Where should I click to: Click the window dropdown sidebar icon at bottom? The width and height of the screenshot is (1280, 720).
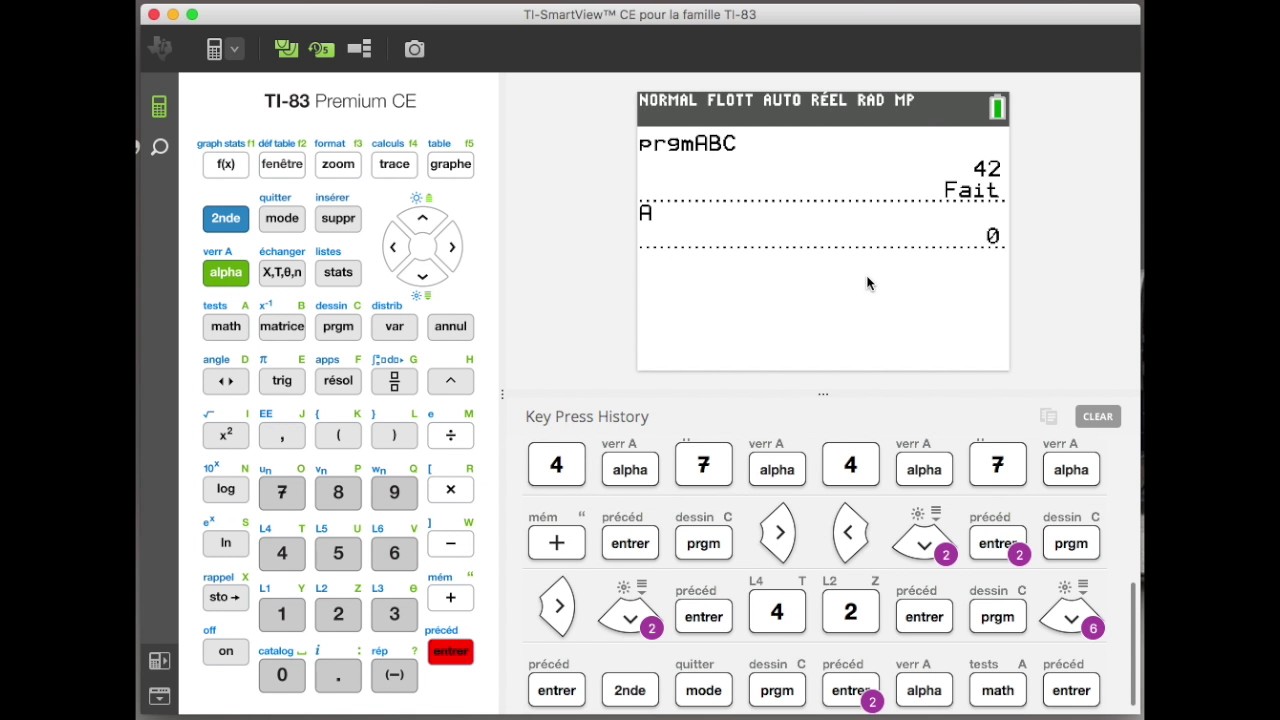159,696
